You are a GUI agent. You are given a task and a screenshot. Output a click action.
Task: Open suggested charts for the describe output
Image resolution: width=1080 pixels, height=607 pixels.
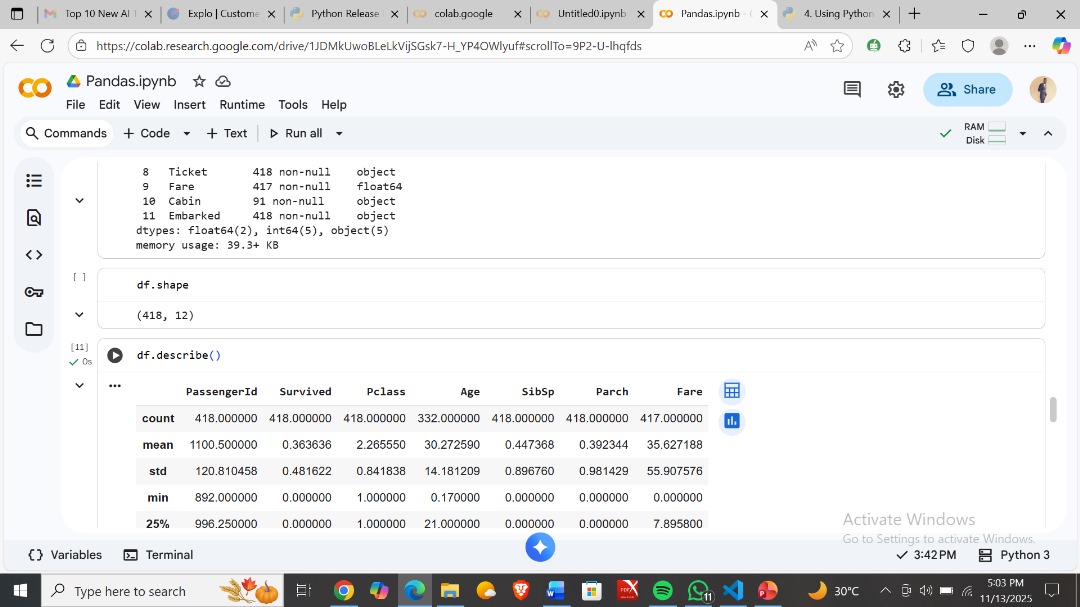click(x=731, y=421)
